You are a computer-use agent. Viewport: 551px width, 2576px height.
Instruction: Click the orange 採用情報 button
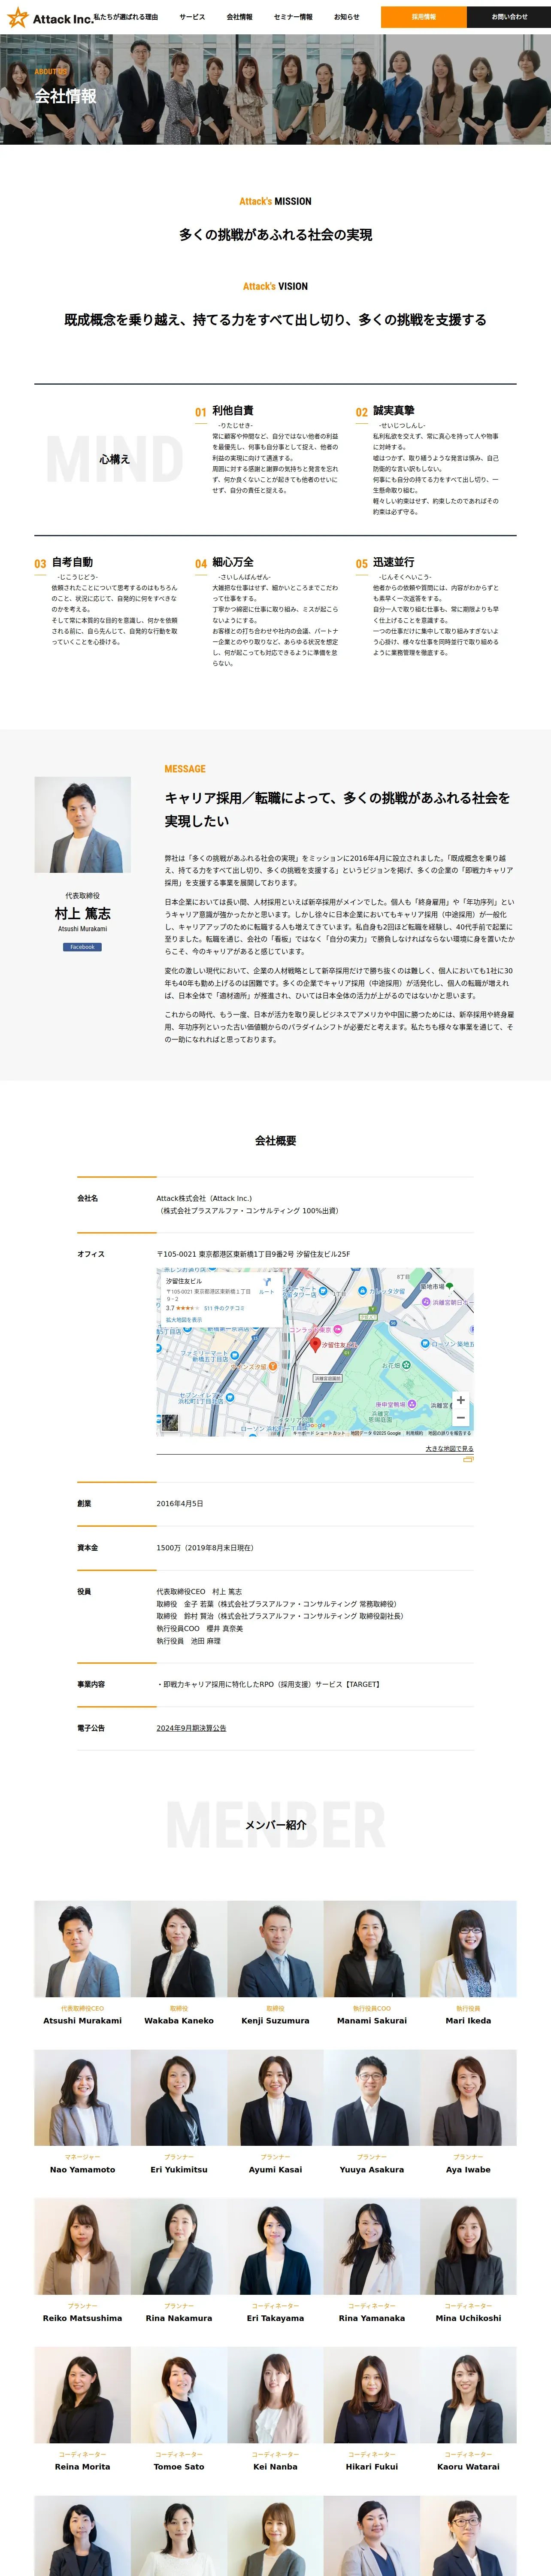(424, 17)
